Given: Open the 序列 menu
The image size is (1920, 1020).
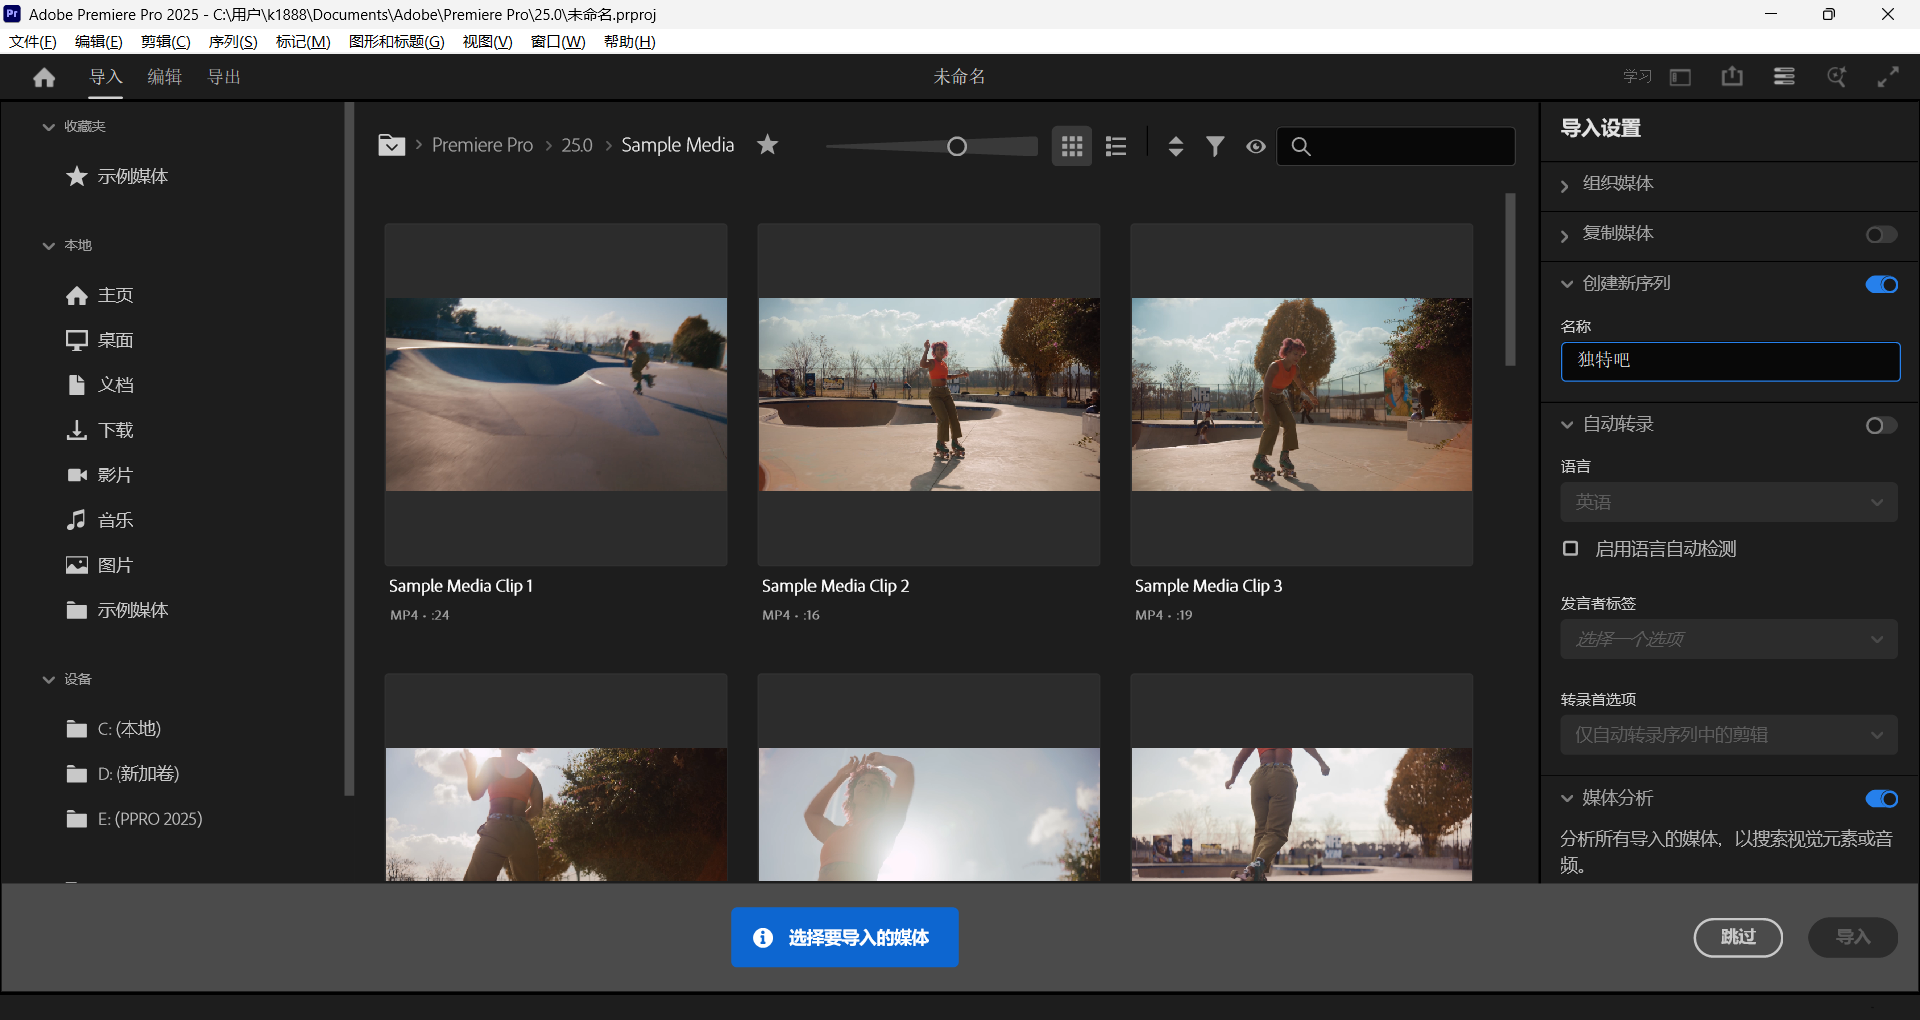Looking at the screenshot, I should (232, 41).
